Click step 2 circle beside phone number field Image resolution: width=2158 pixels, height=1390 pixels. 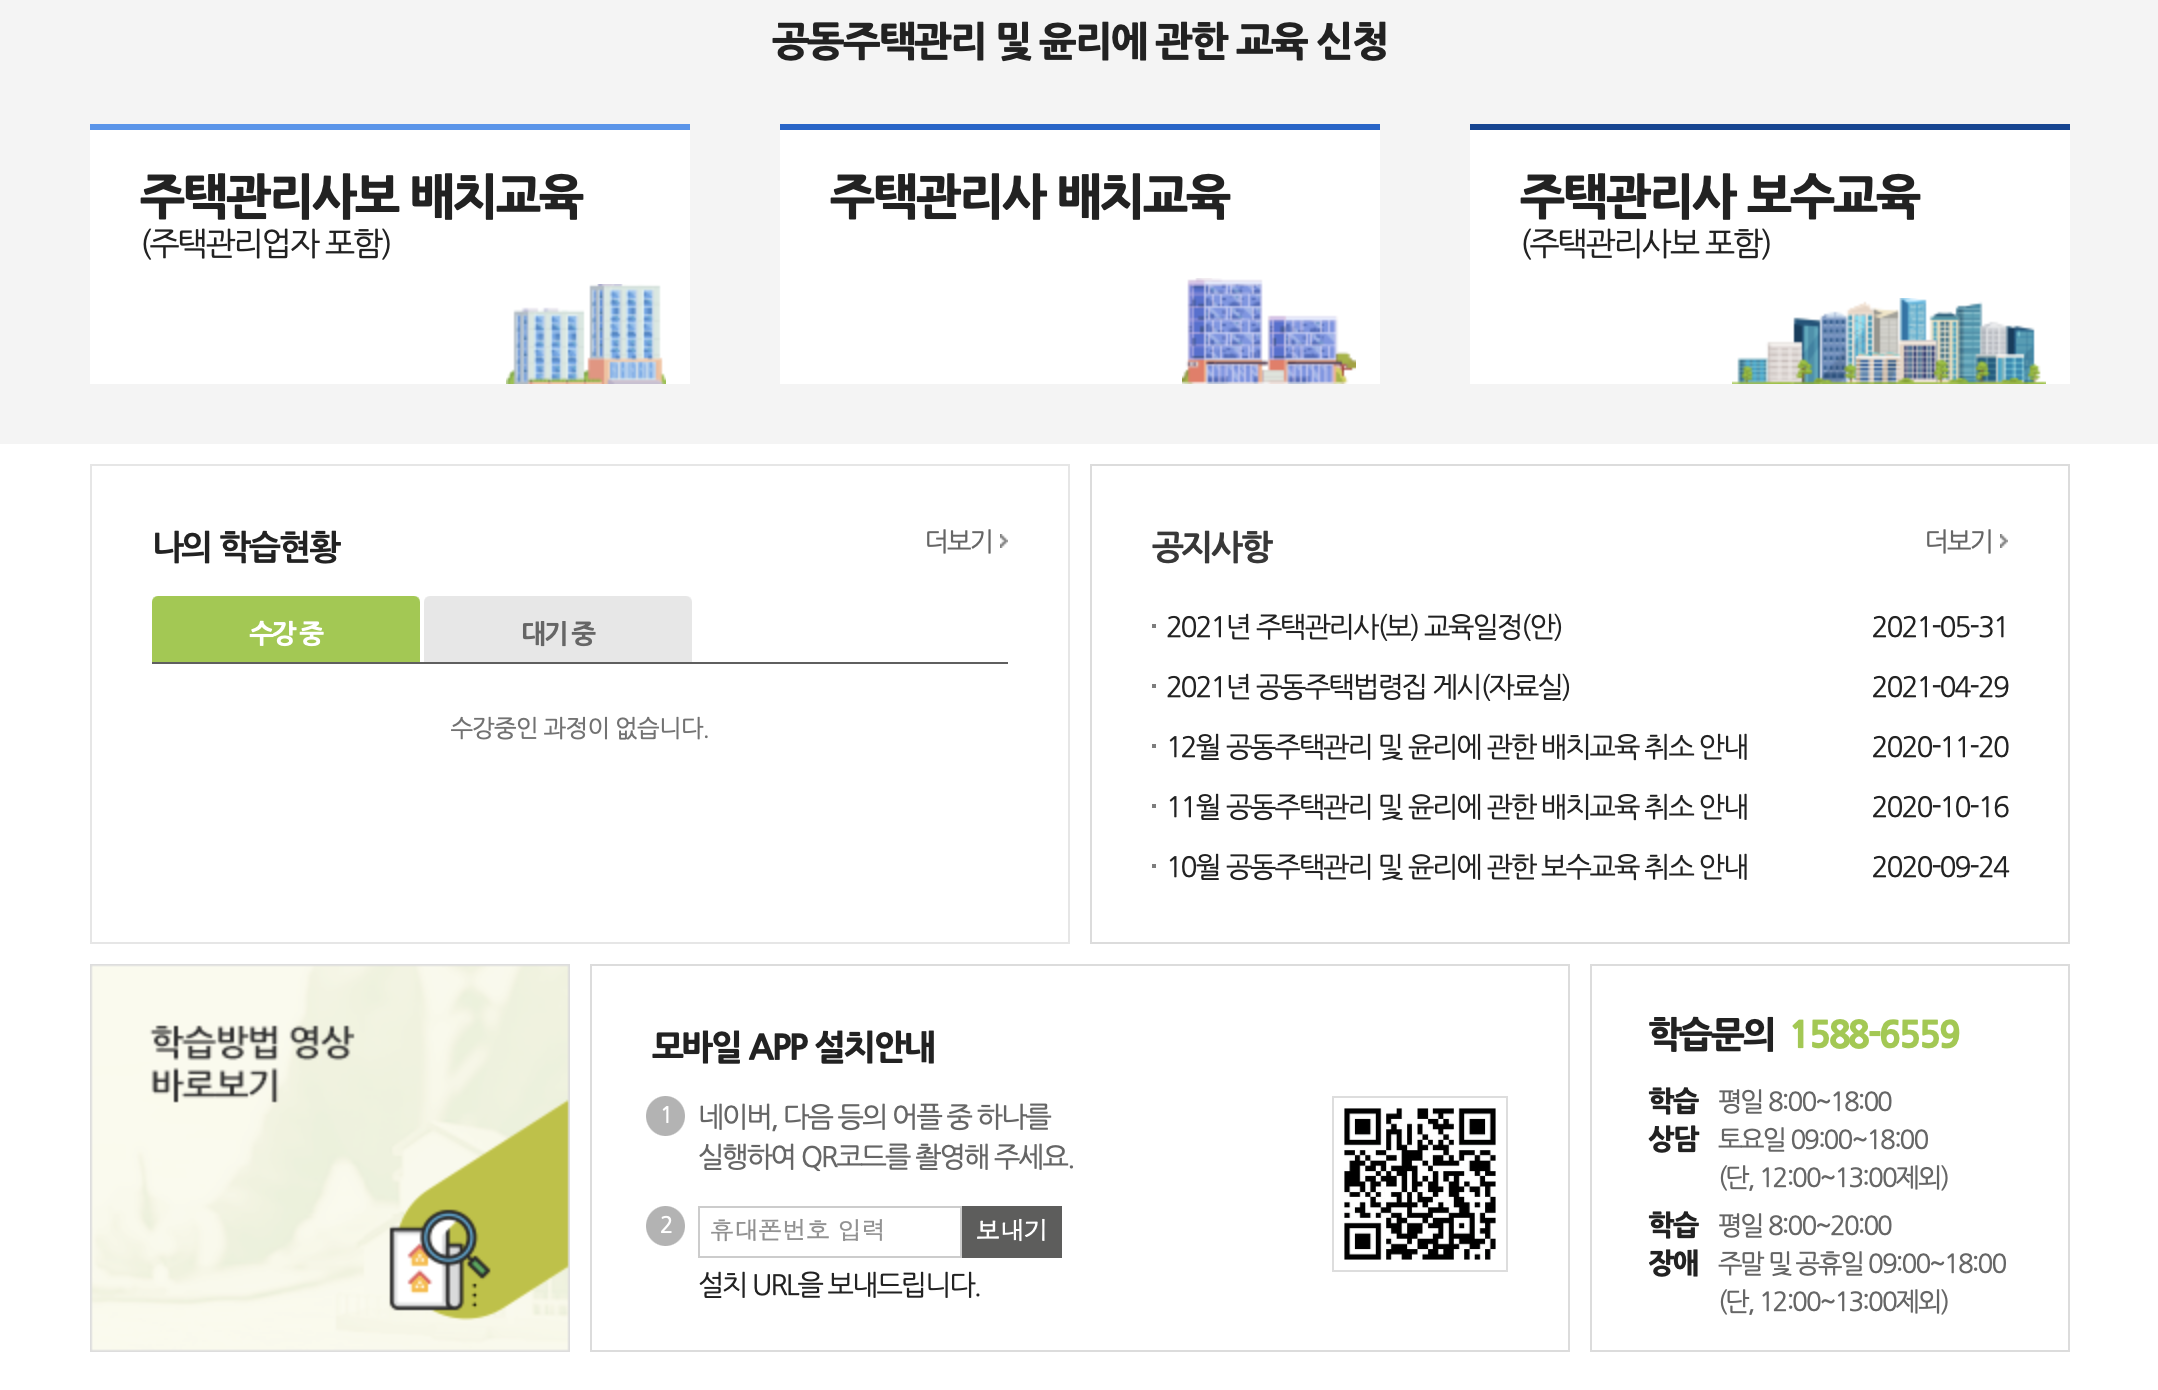(666, 1225)
